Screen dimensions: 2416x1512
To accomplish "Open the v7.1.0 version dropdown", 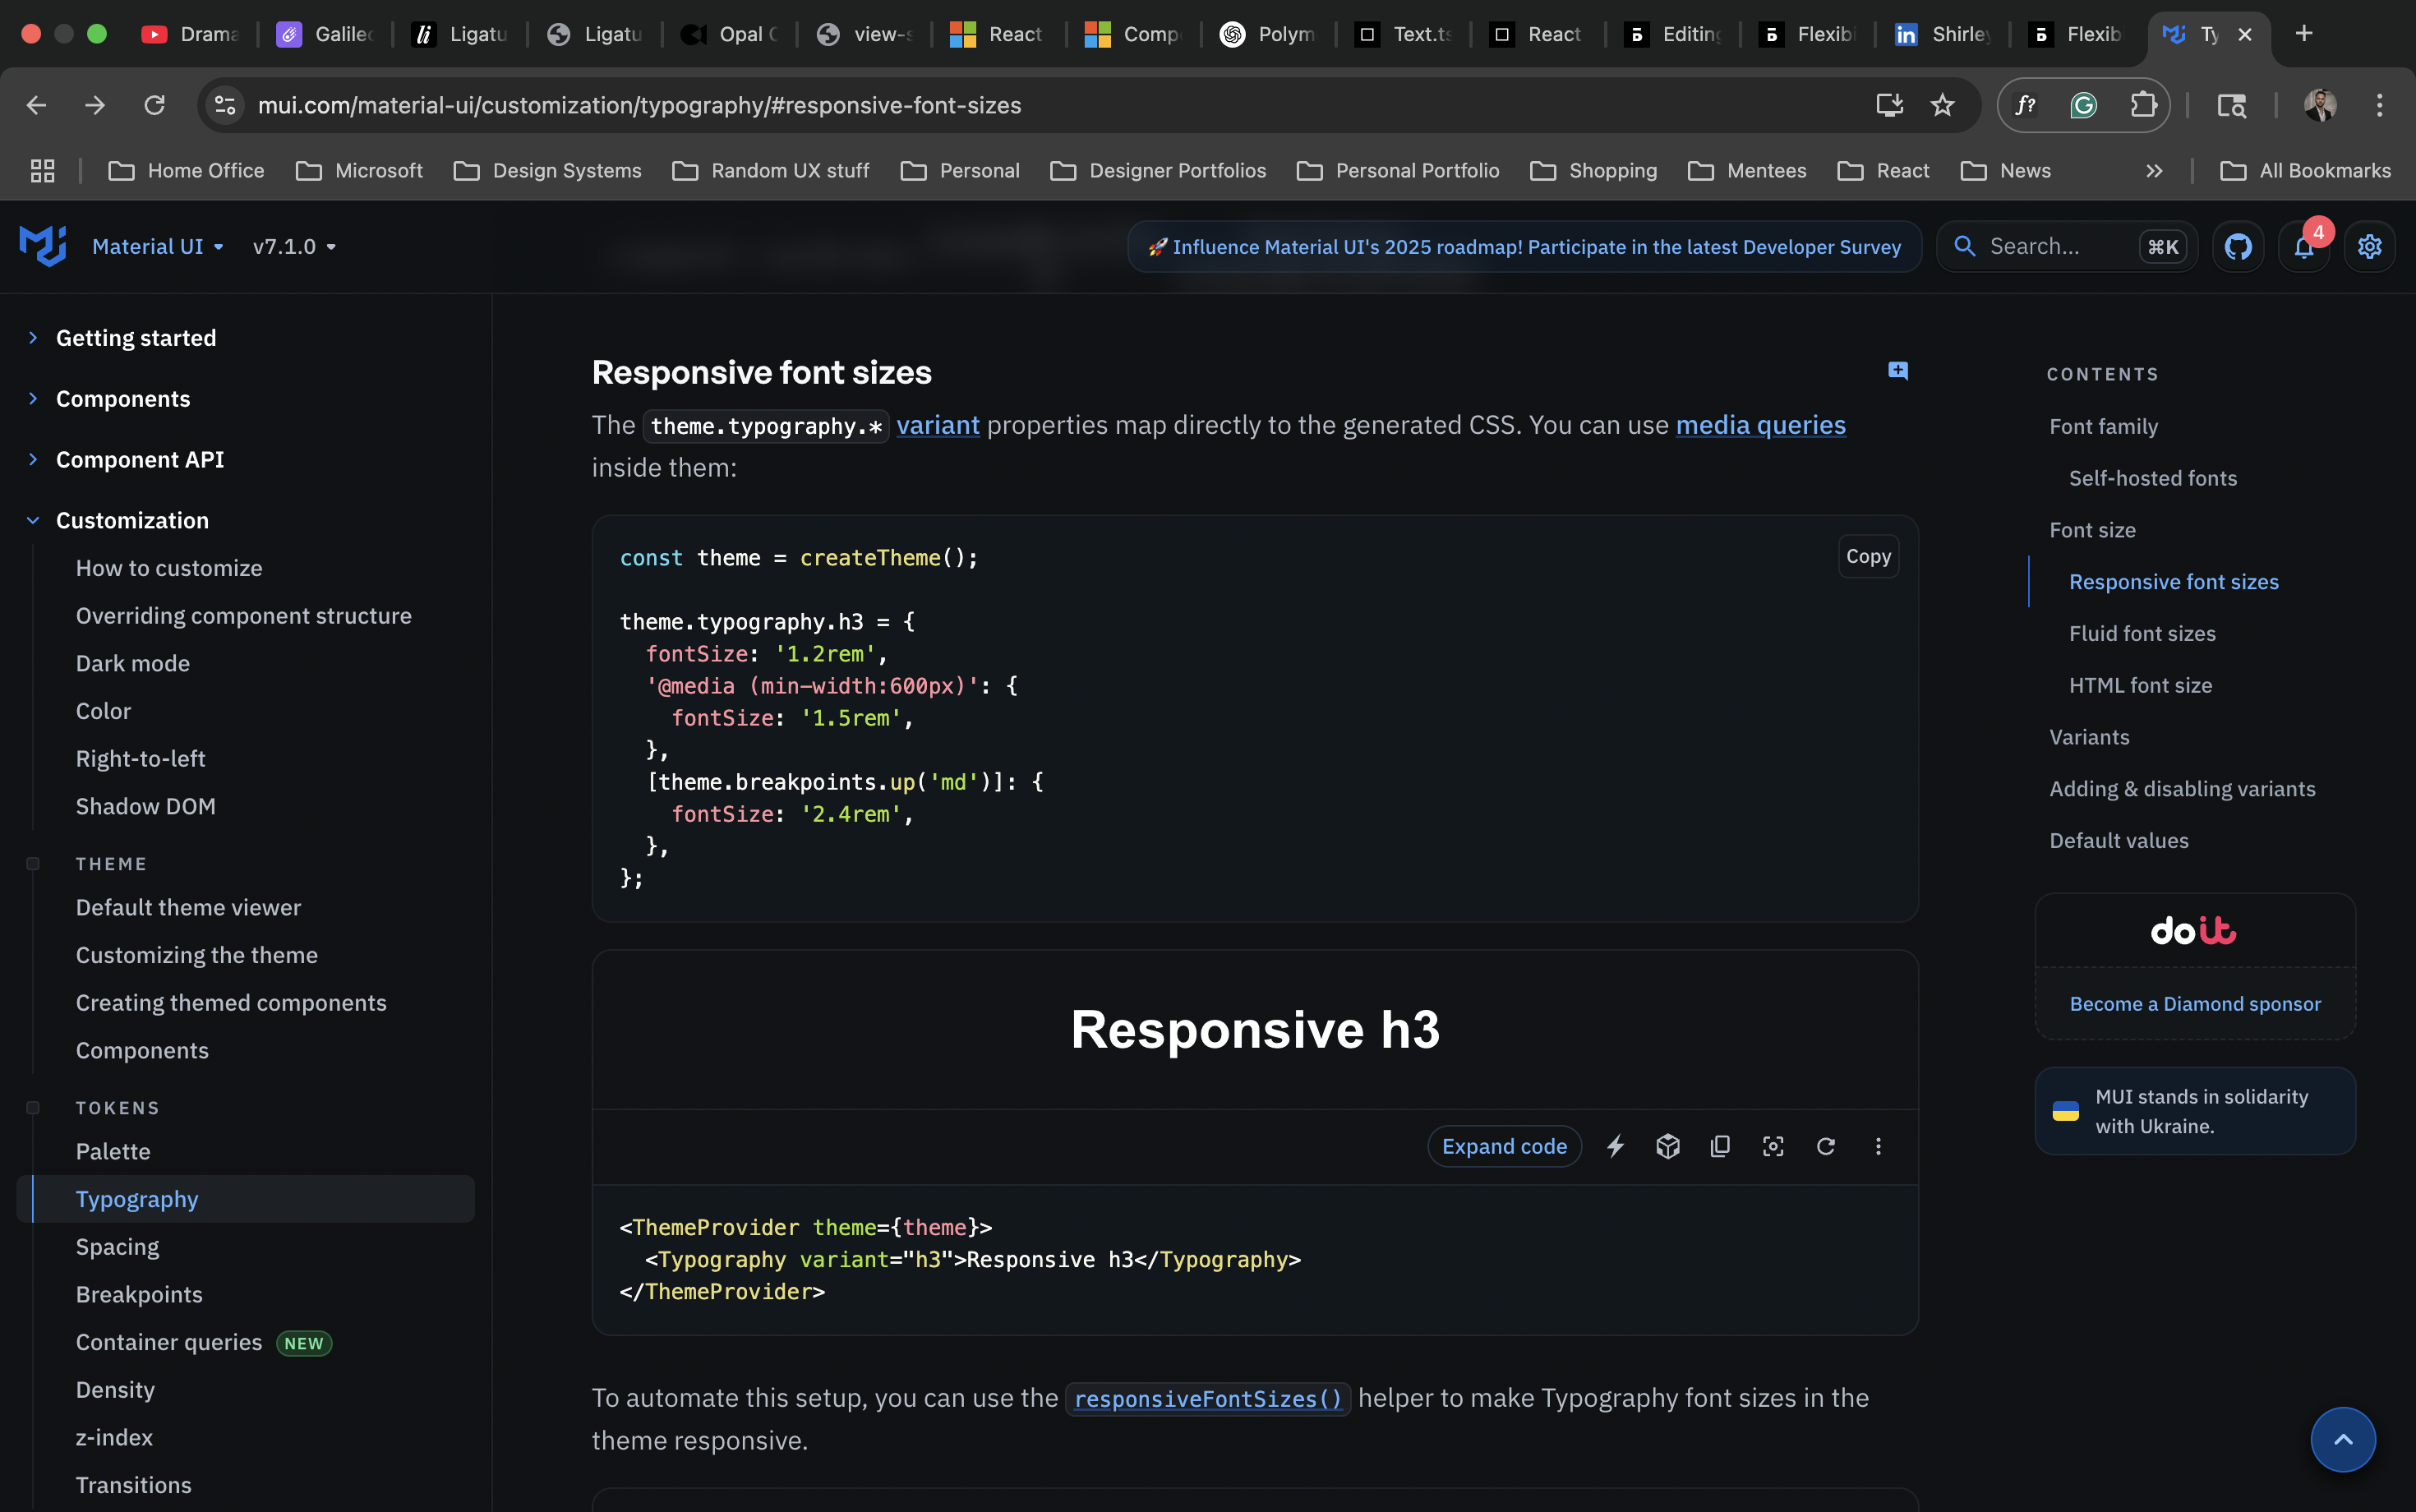I will click(293, 246).
